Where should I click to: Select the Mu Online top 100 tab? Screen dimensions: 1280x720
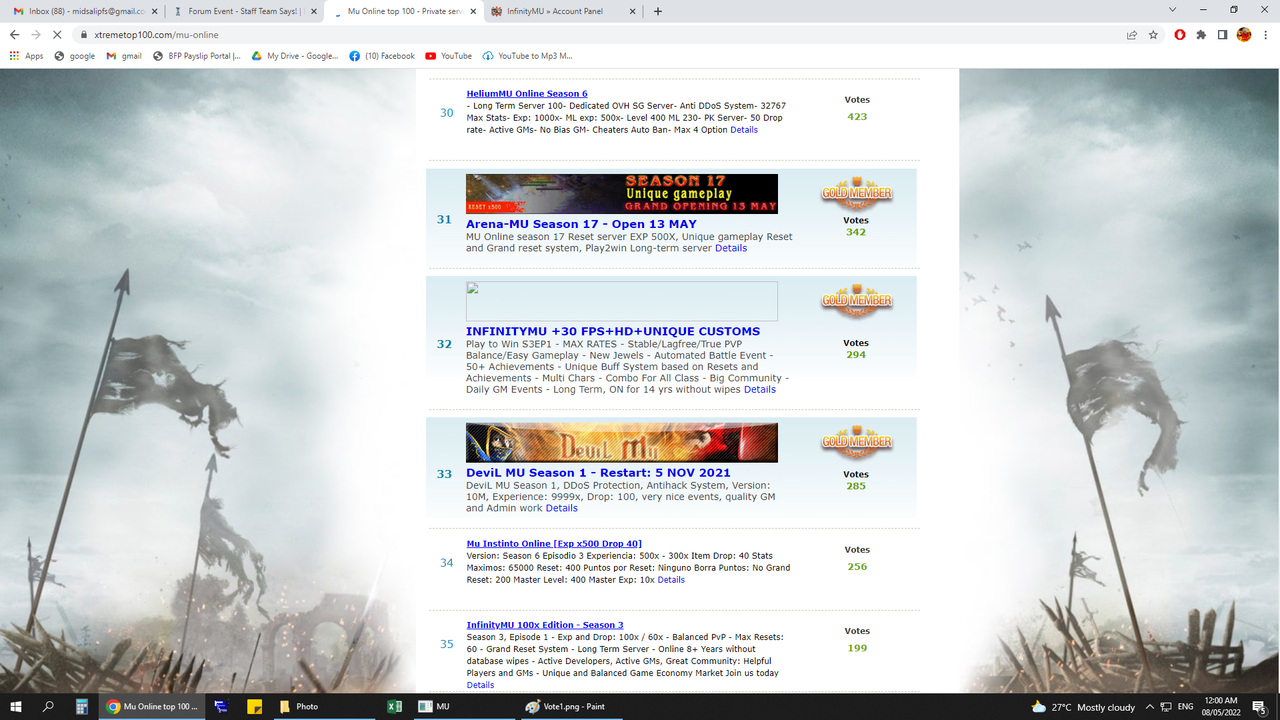[x=404, y=11]
